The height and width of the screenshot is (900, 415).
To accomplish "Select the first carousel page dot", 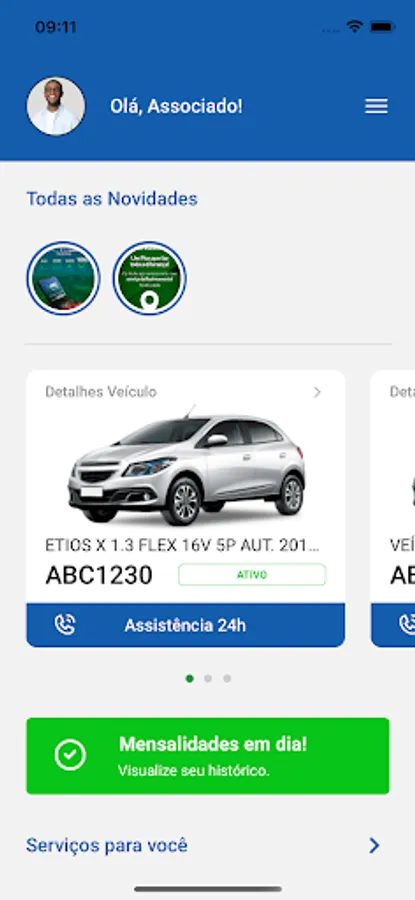I will (x=189, y=678).
